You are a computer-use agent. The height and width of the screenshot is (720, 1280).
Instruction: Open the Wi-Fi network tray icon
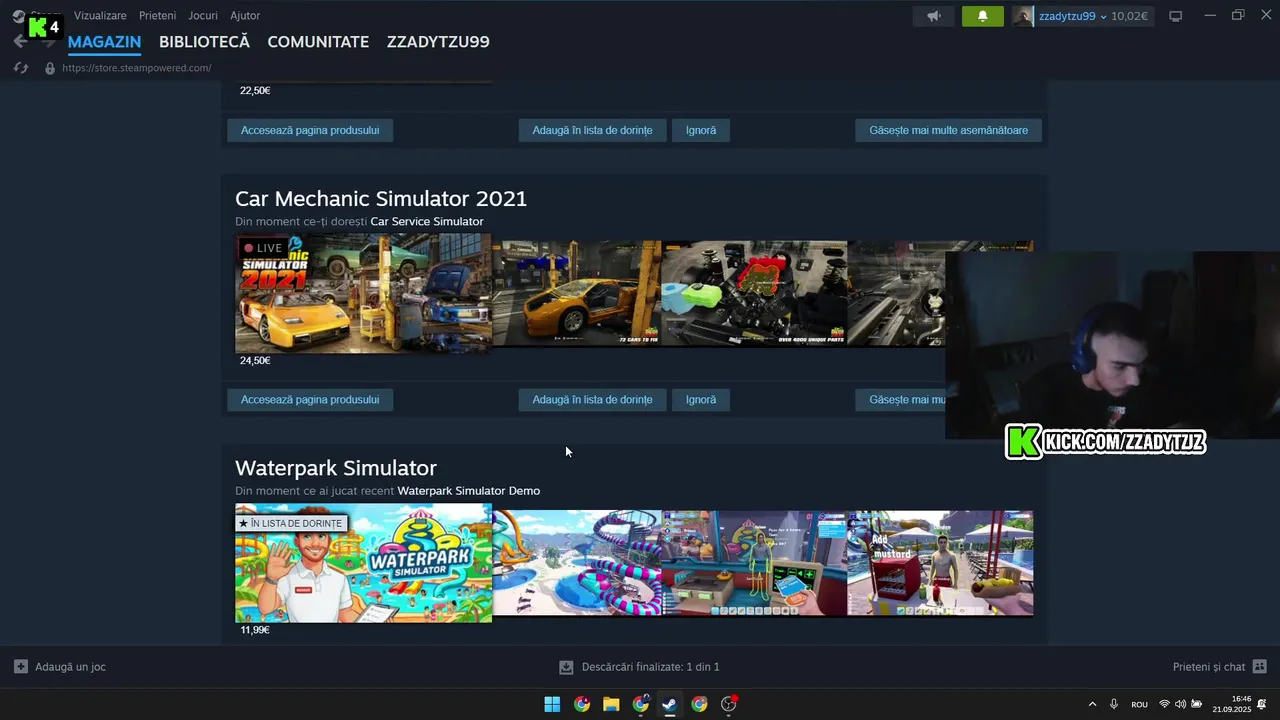pos(1164,704)
